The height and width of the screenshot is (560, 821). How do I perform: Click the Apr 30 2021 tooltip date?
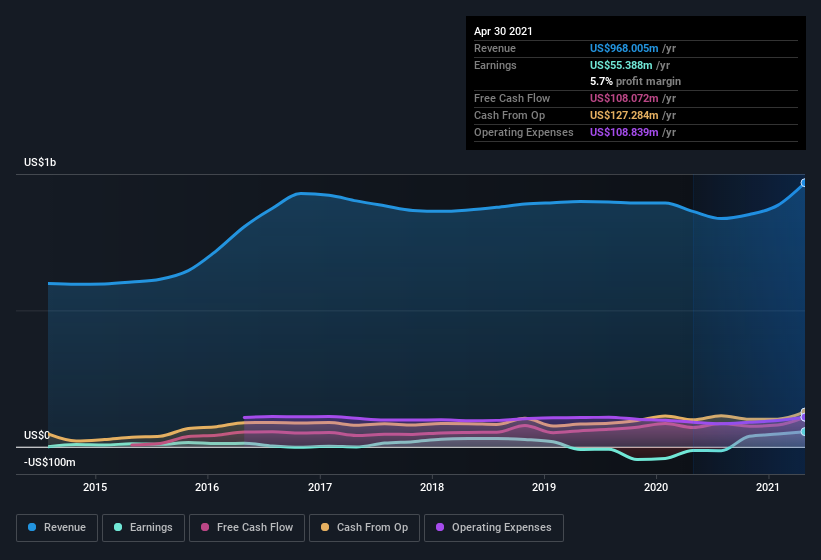pos(503,31)
